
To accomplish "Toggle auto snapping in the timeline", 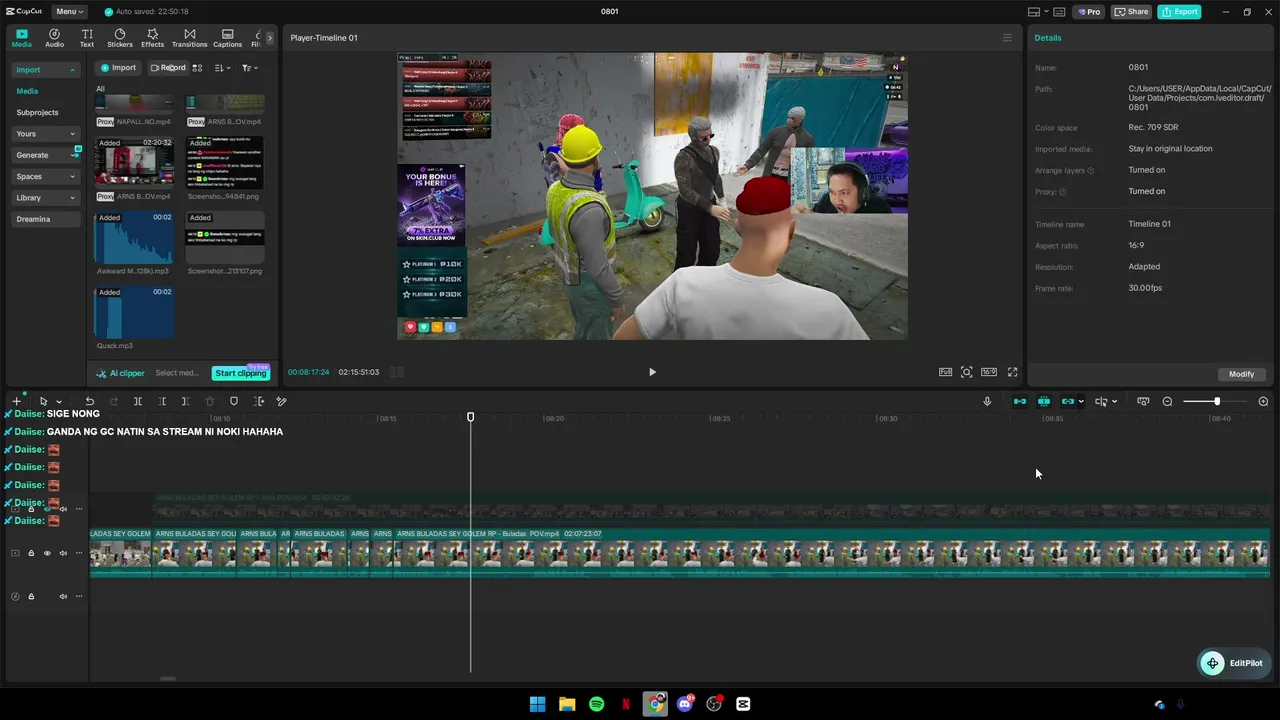I will pyautogui.click(x=1044, y=401).
